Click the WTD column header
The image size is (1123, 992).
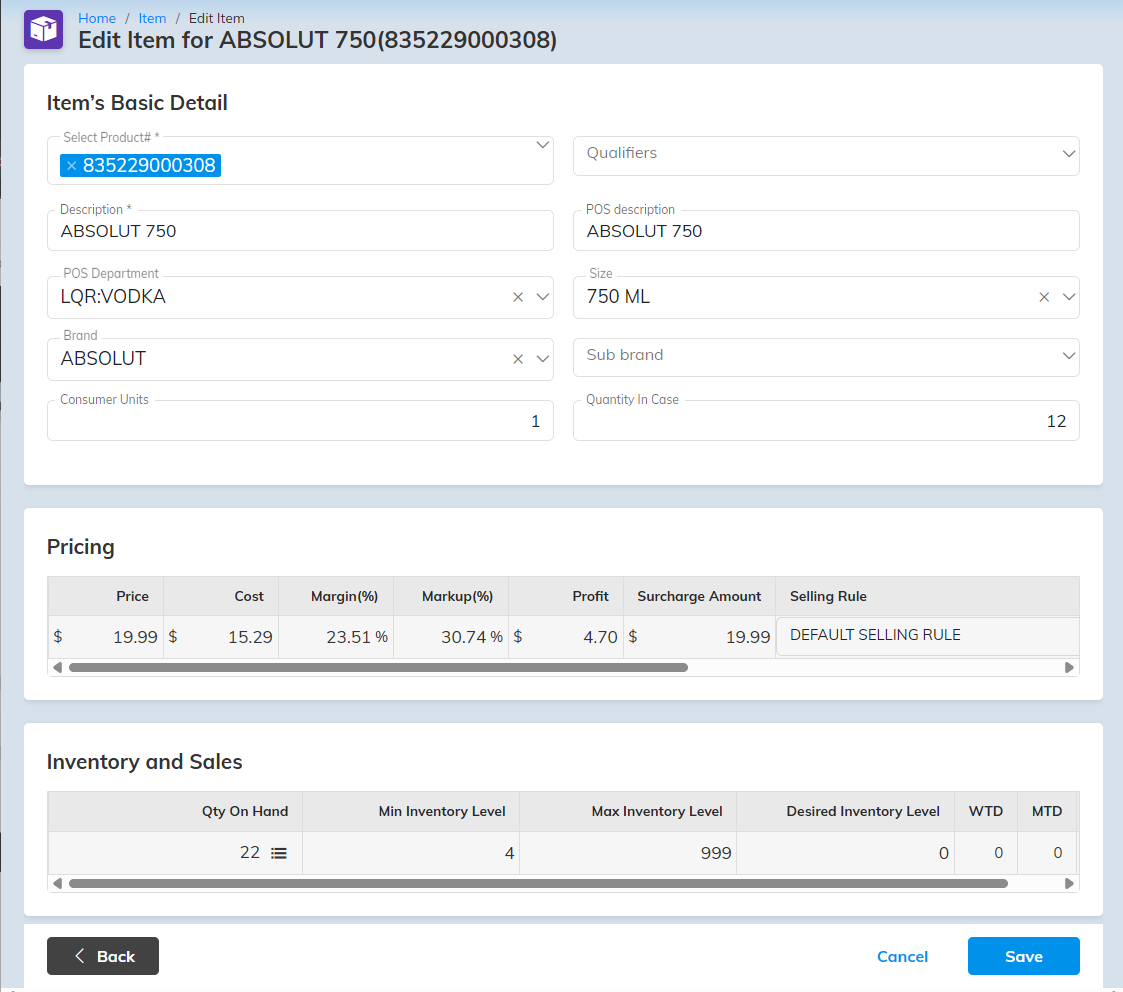point(985,812)
